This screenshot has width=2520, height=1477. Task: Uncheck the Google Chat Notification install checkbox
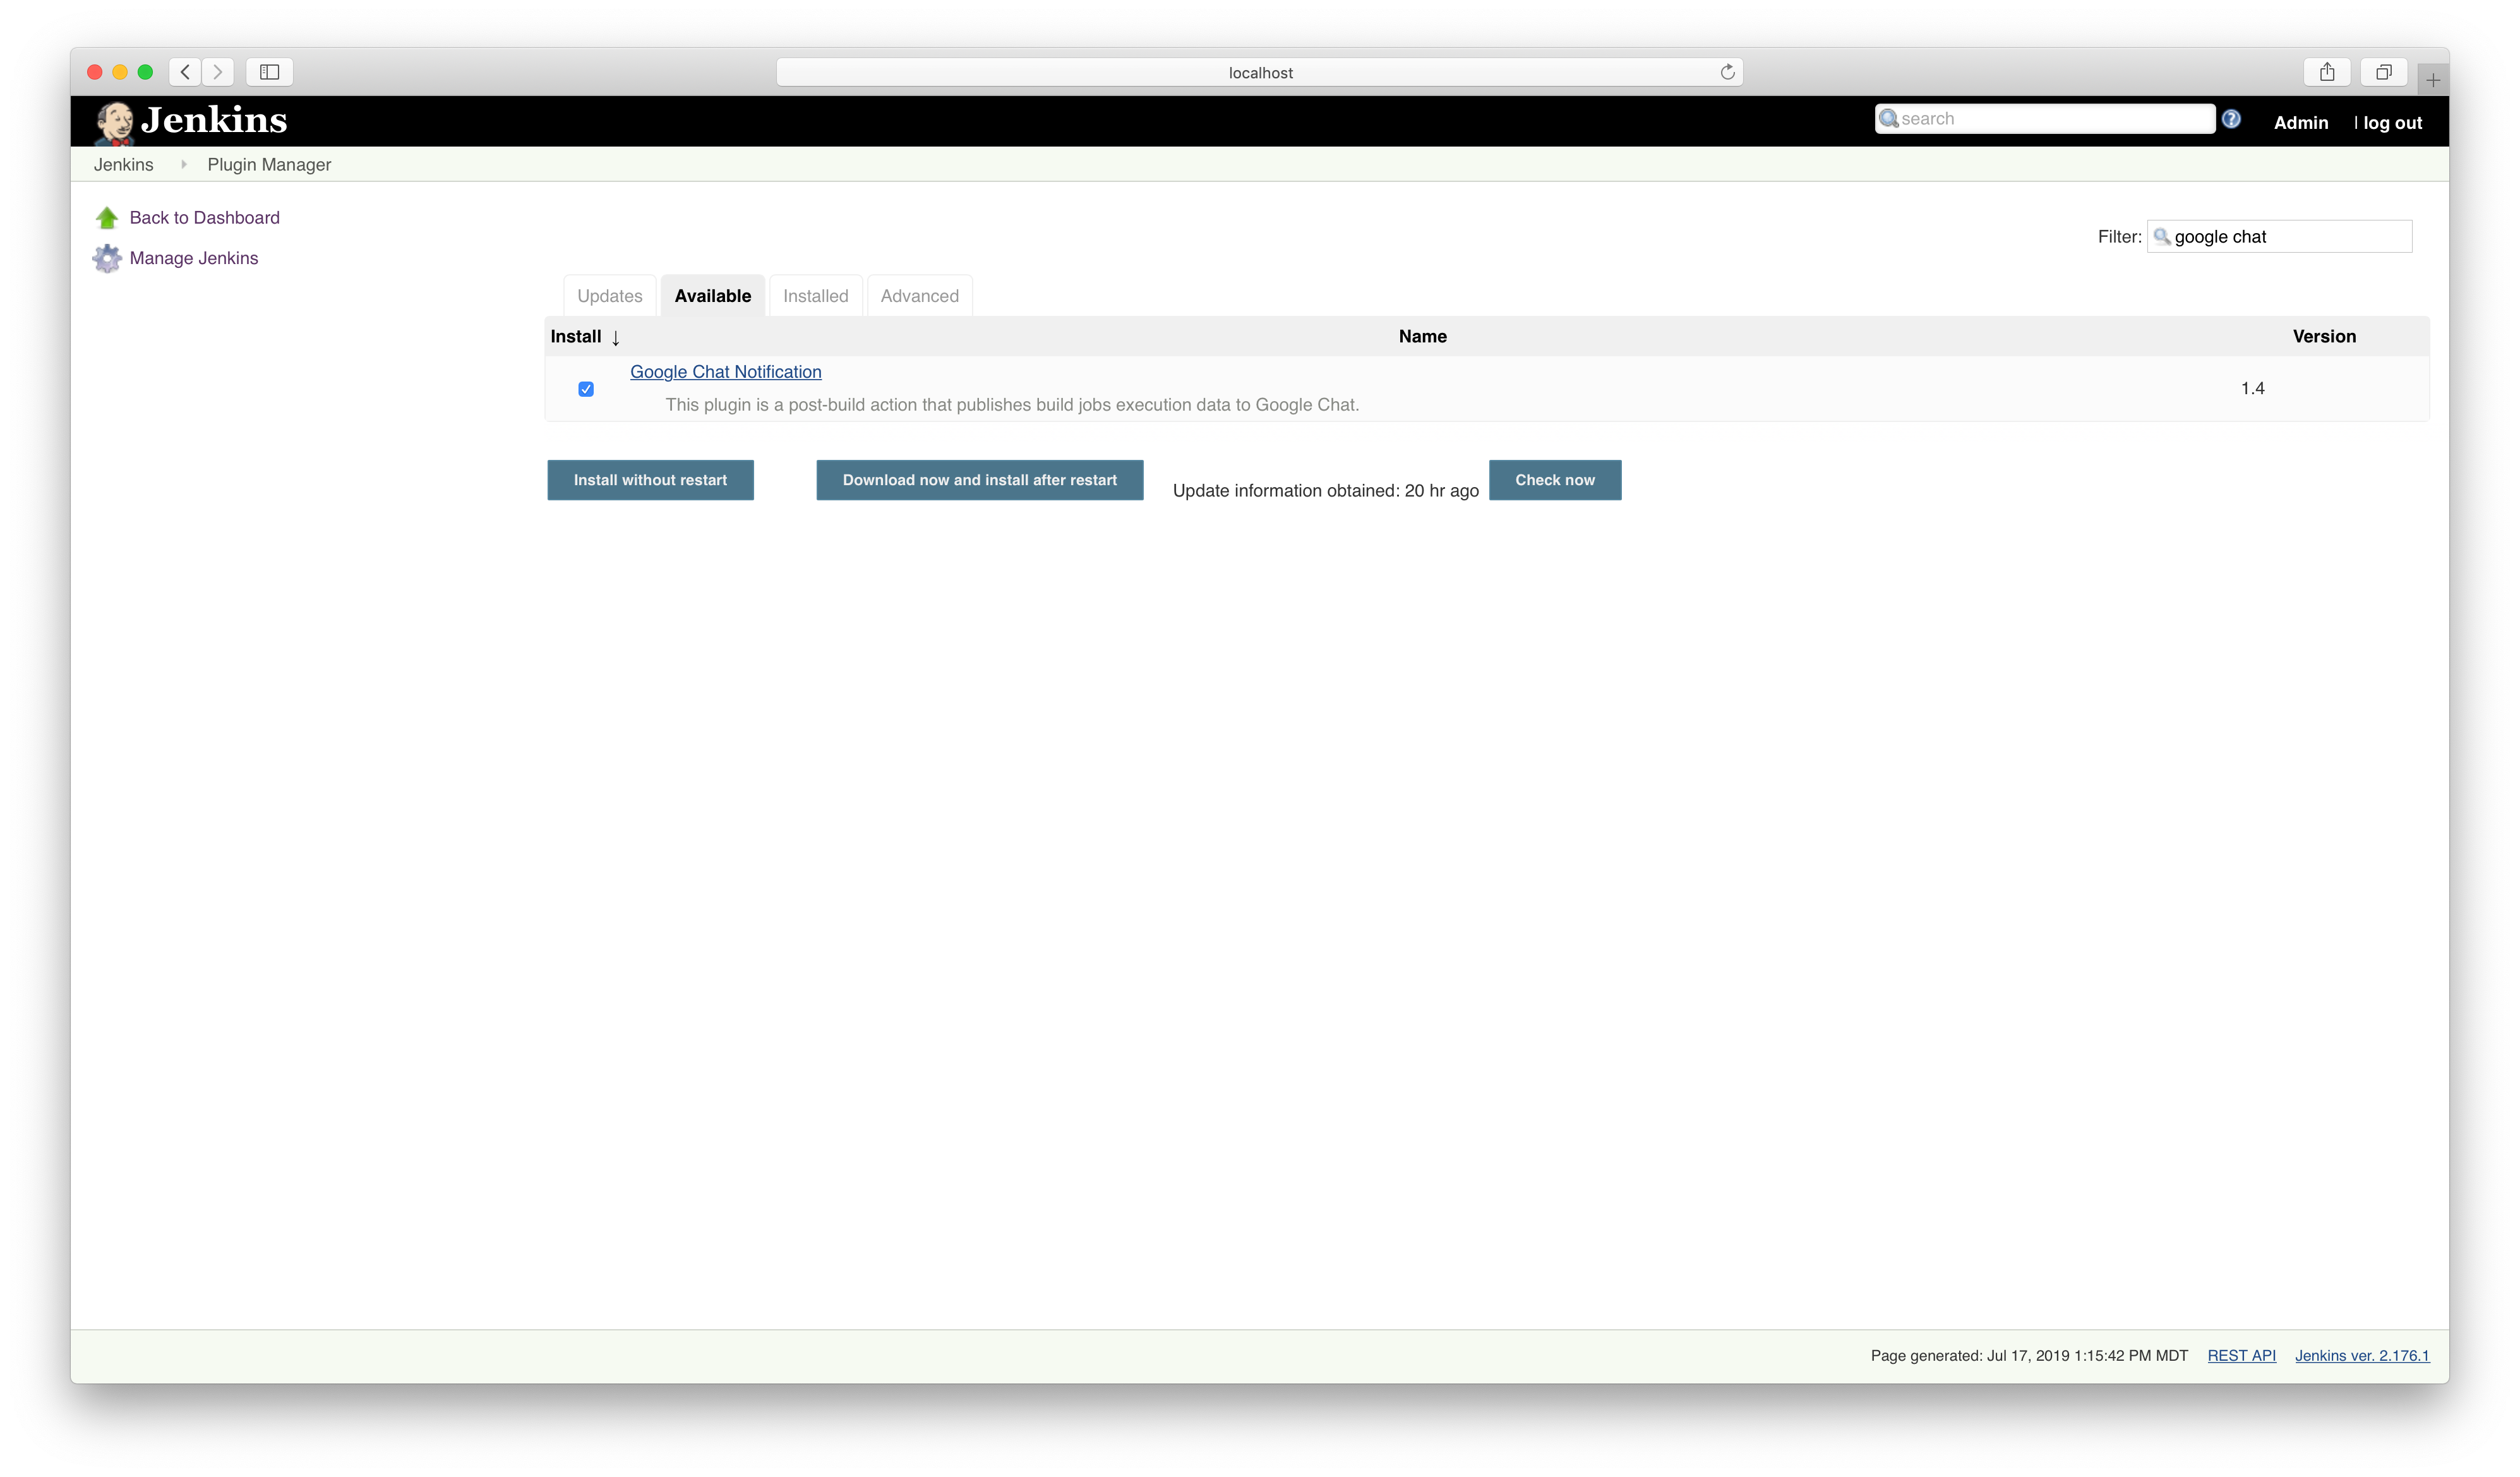coord(586,389)
